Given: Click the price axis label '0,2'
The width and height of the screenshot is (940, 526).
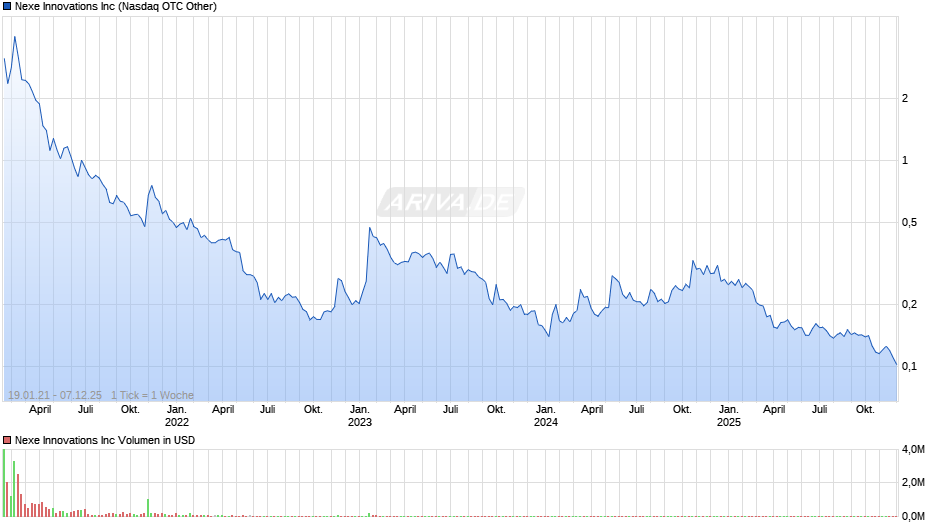Looking at the screenshot, I should pyautogui.click(x=909, y=305).
